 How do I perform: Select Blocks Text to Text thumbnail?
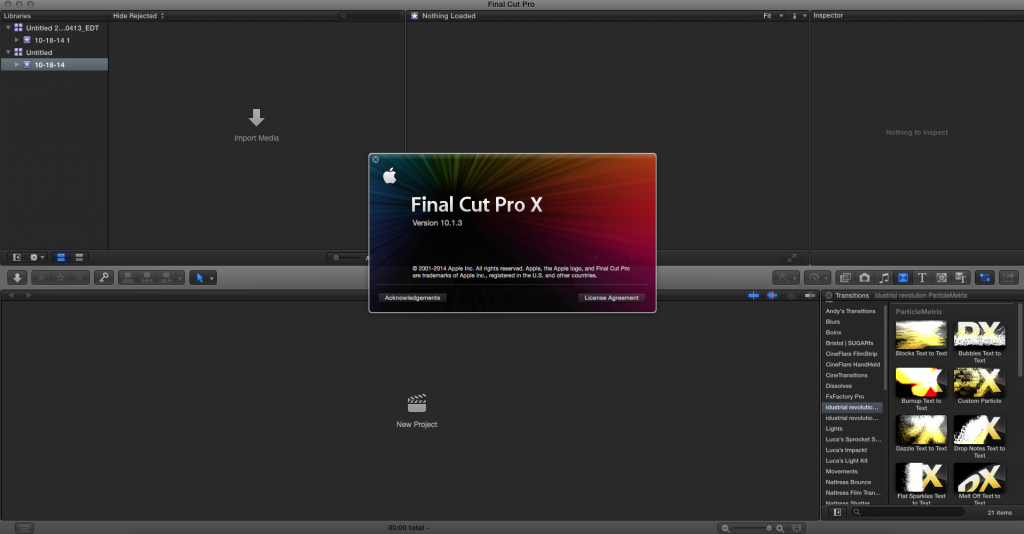(921, 335)
